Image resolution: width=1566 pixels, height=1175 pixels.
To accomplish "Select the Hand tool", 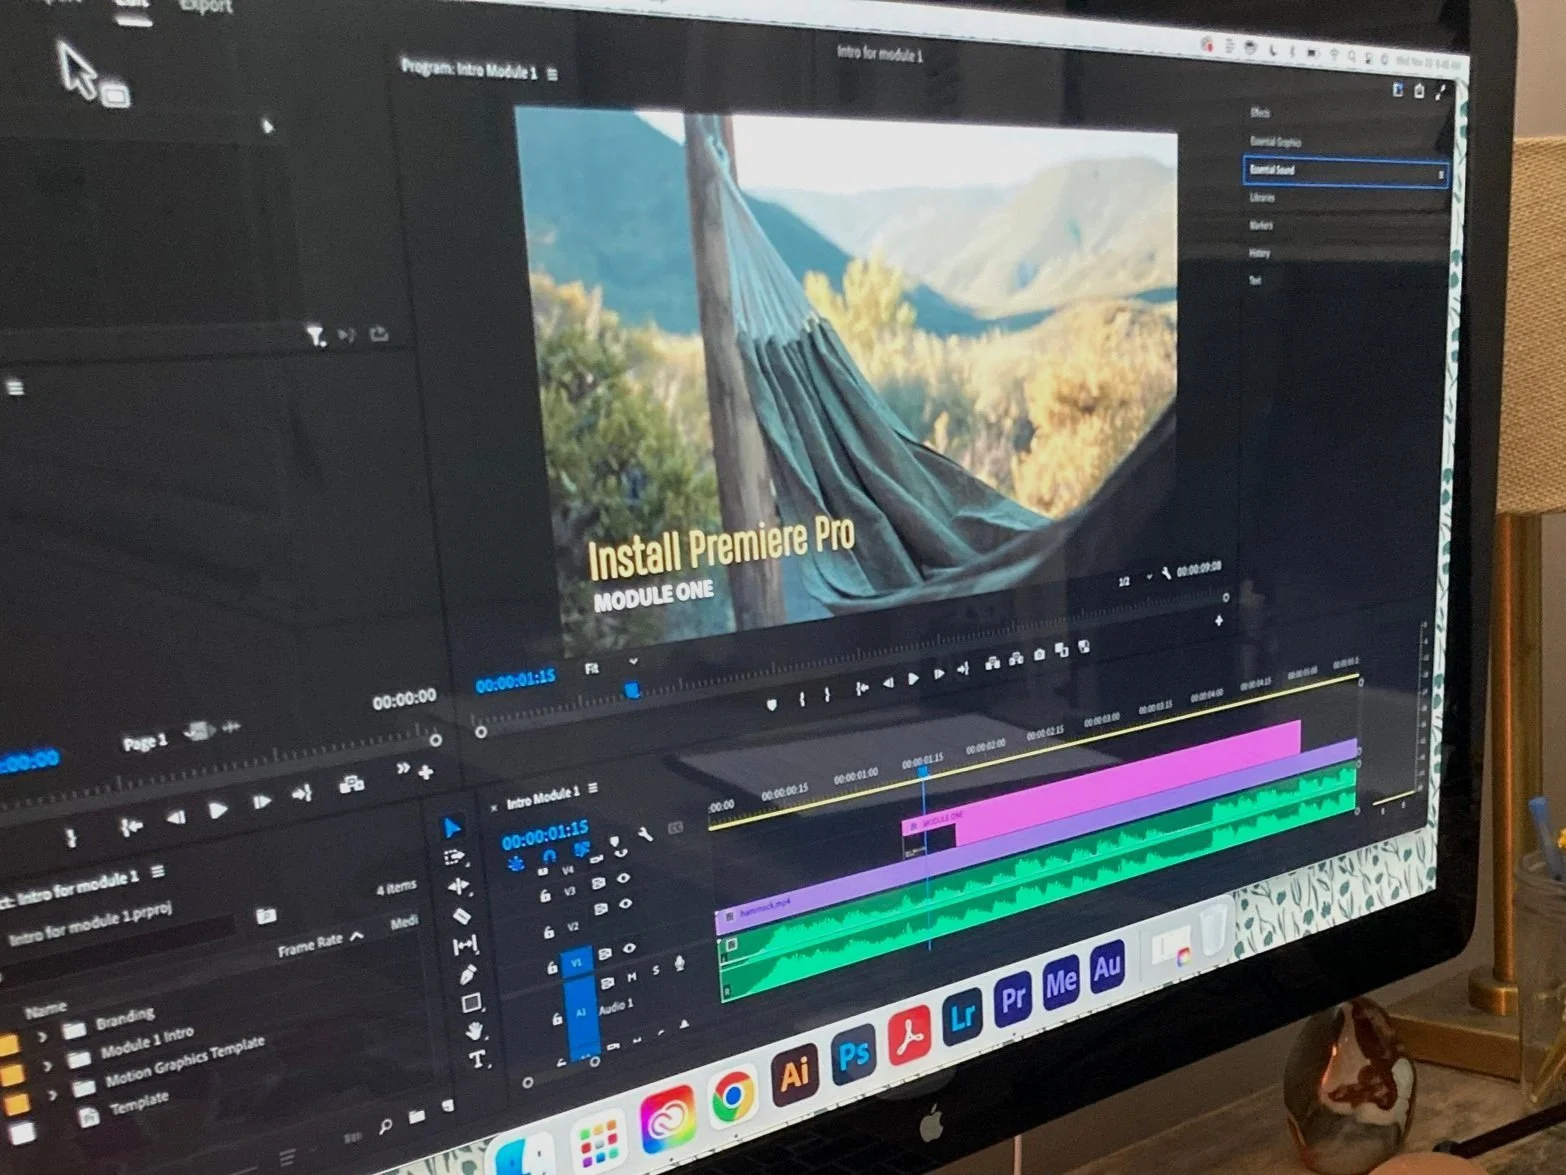I will pos(475,1030).
